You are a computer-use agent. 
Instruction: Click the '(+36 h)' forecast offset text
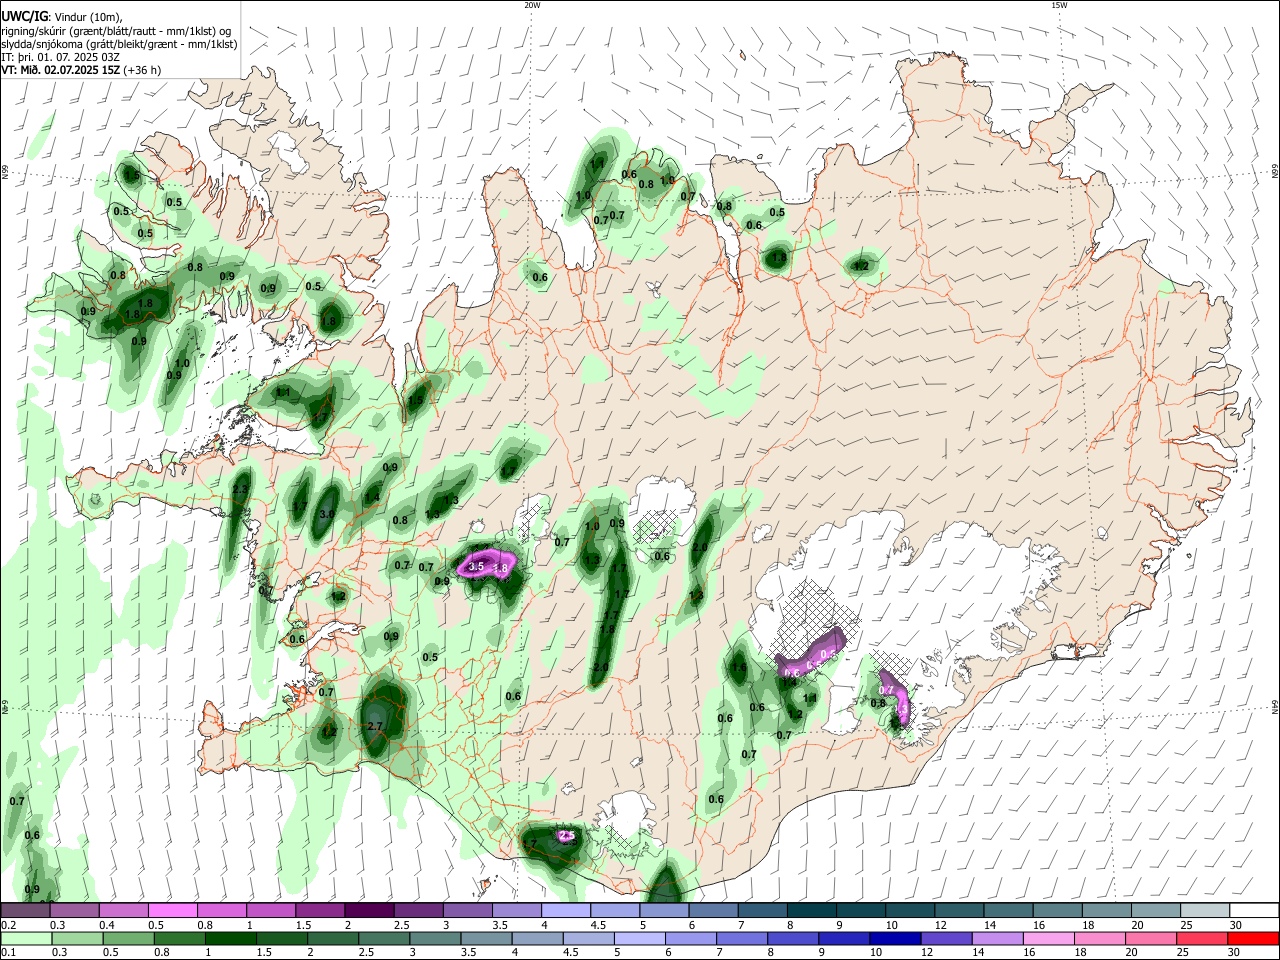(x=143, y=71)
